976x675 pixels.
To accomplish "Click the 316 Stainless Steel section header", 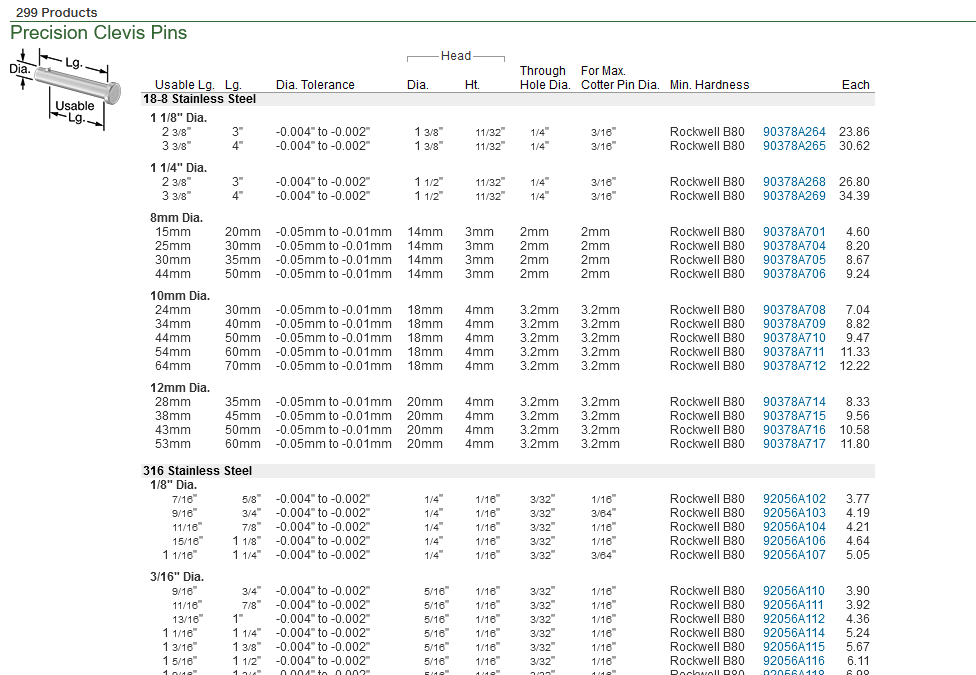I will pos(197,471).
